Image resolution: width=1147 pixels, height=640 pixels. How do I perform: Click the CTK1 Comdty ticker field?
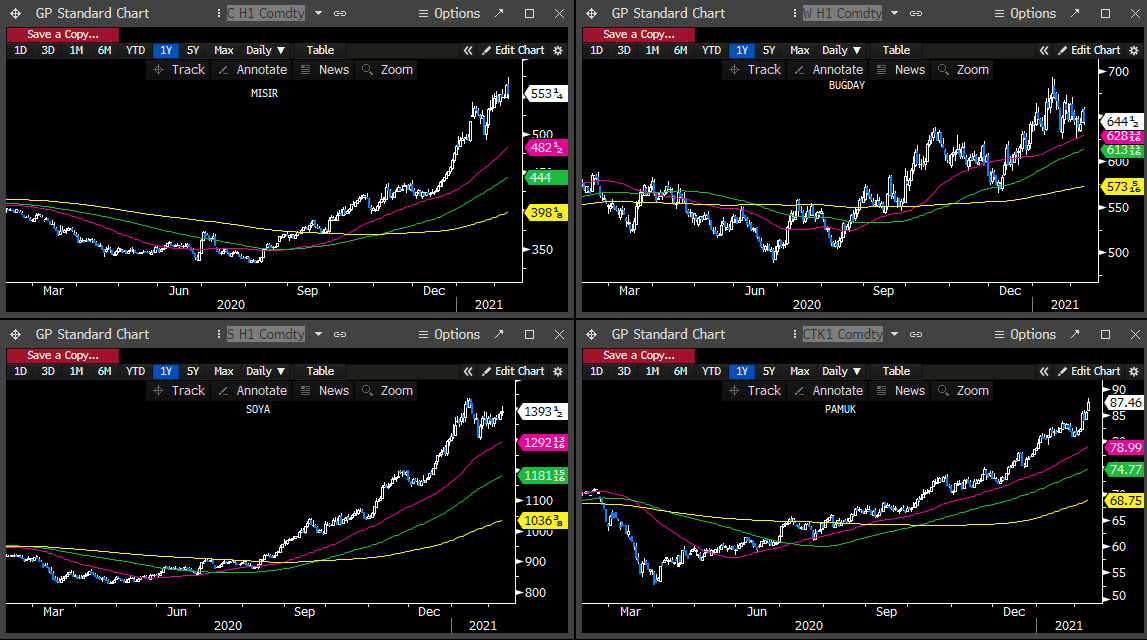pyautogui.click(x=843, y=334)
